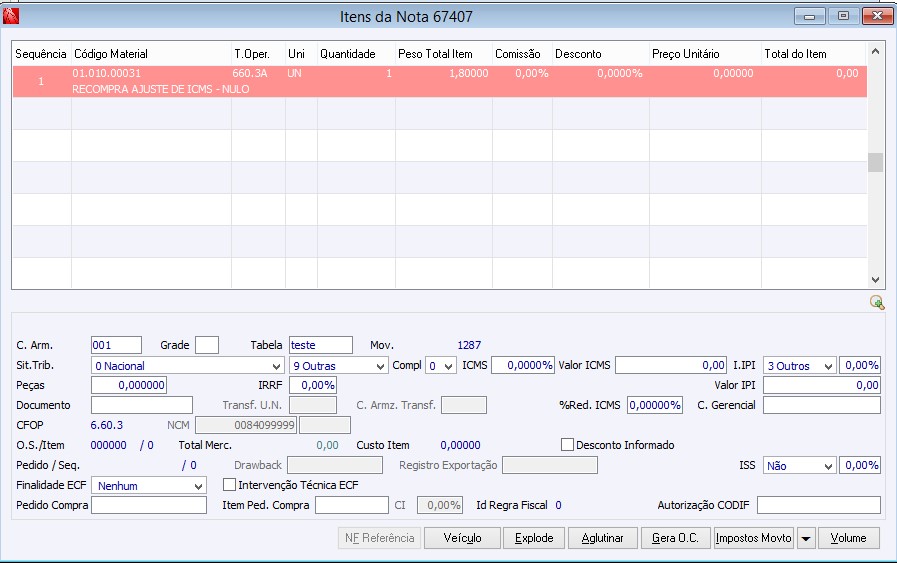Click the Autorização CODIF field
Image resolution: width=897 pixels, height=563 pixels.
(x=819, y=505)
